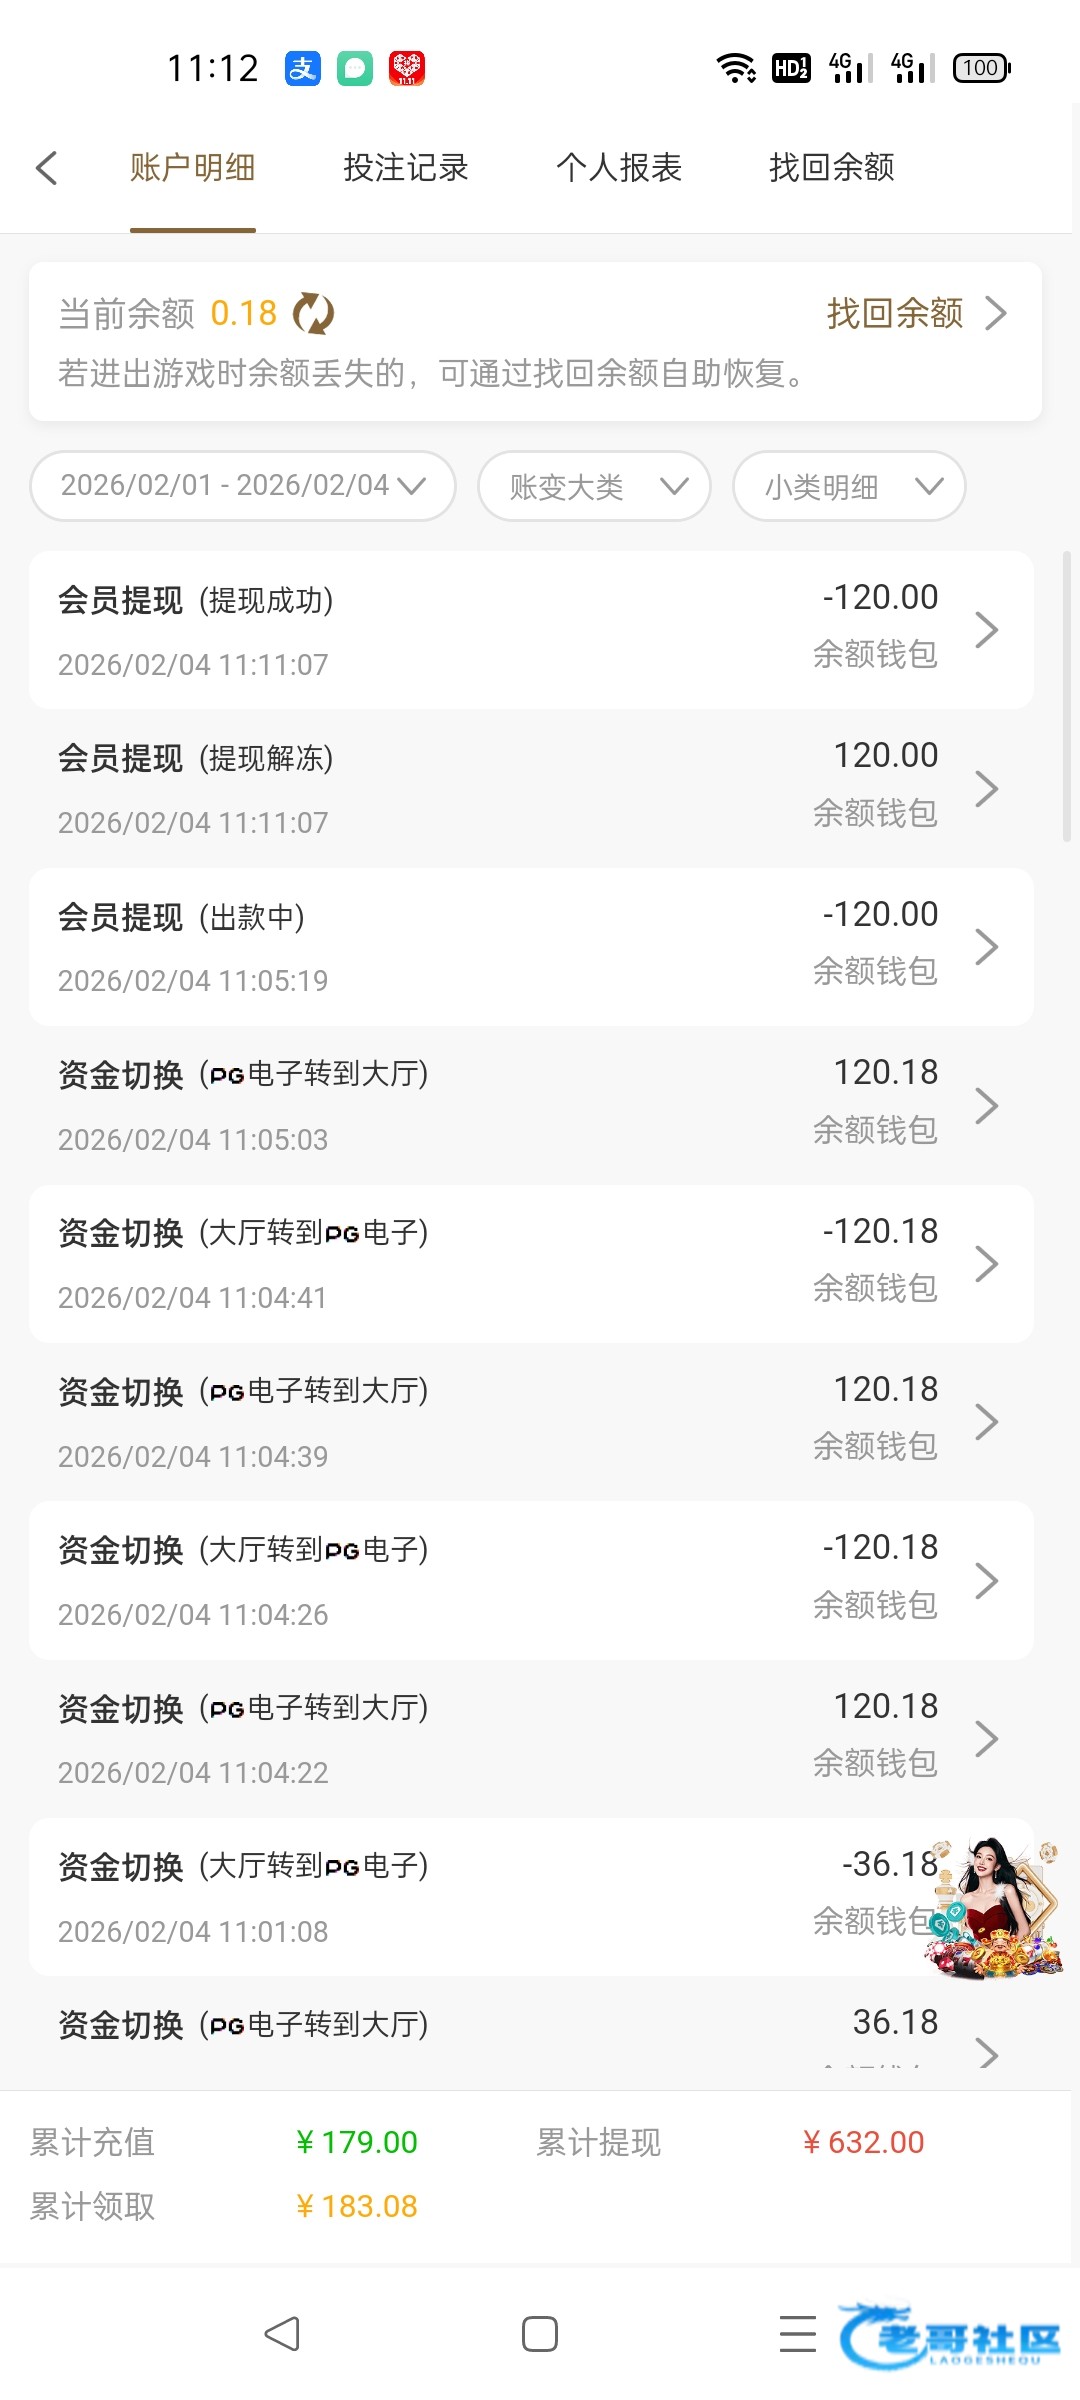Open 提现解冻 record details chevron
The width and height of the screenshot is (1080, 2400).
(986, 789)
